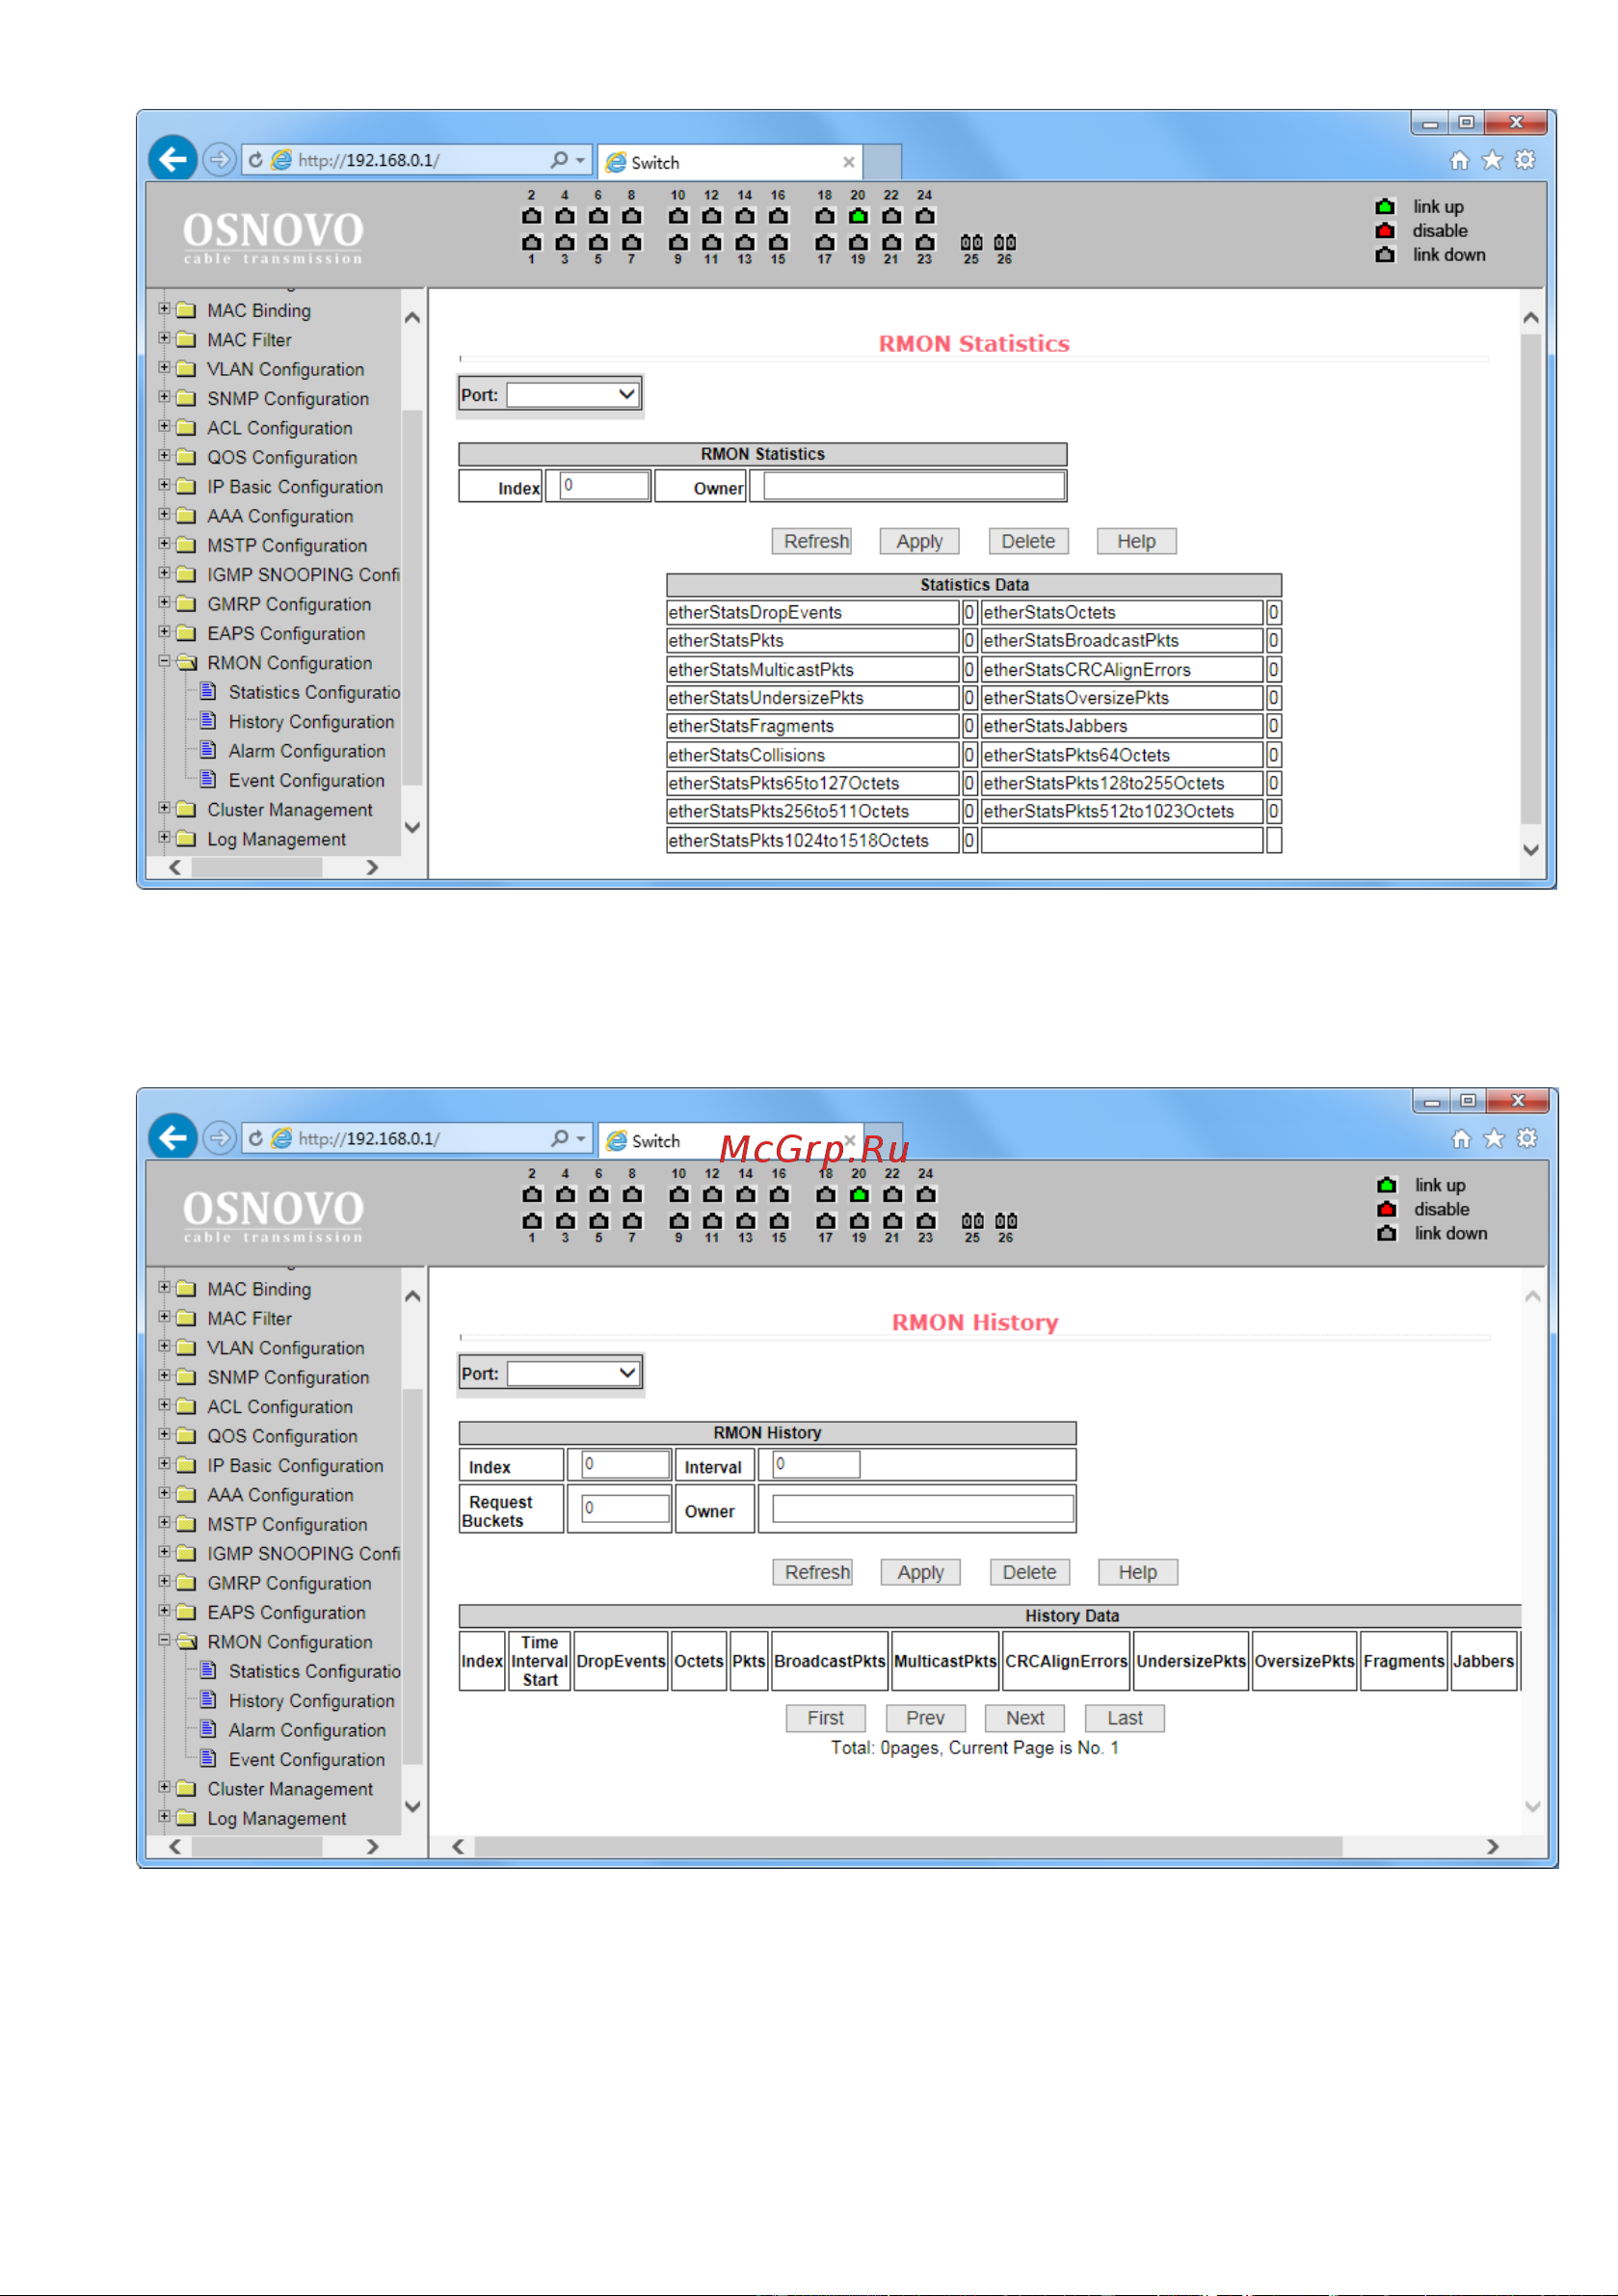Click SFP port 25 icon in top window
The width and height of the screenshot is (1618, 2296).
(x=971, y=242)
